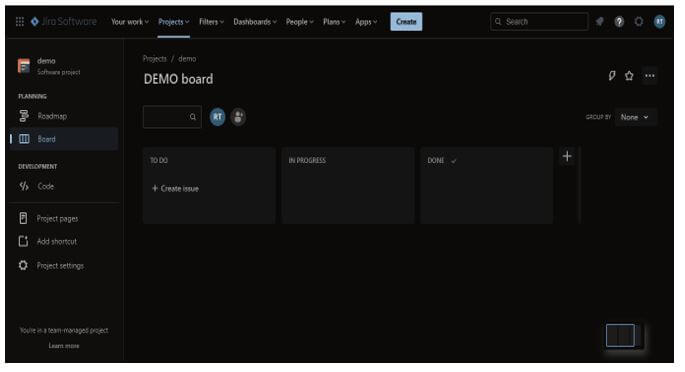The width and height of the screenshot is (685, 372).
Task: Open the notifications icon in top bar
Action: pos(600,21)
